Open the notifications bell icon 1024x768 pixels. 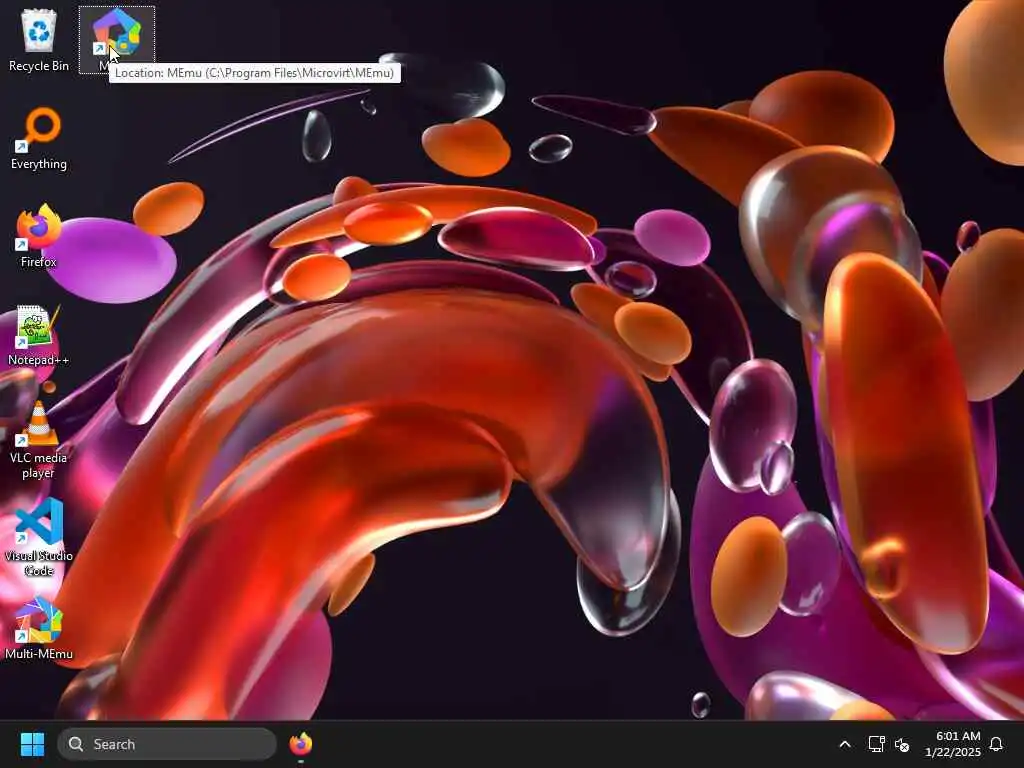coord(996,744)
